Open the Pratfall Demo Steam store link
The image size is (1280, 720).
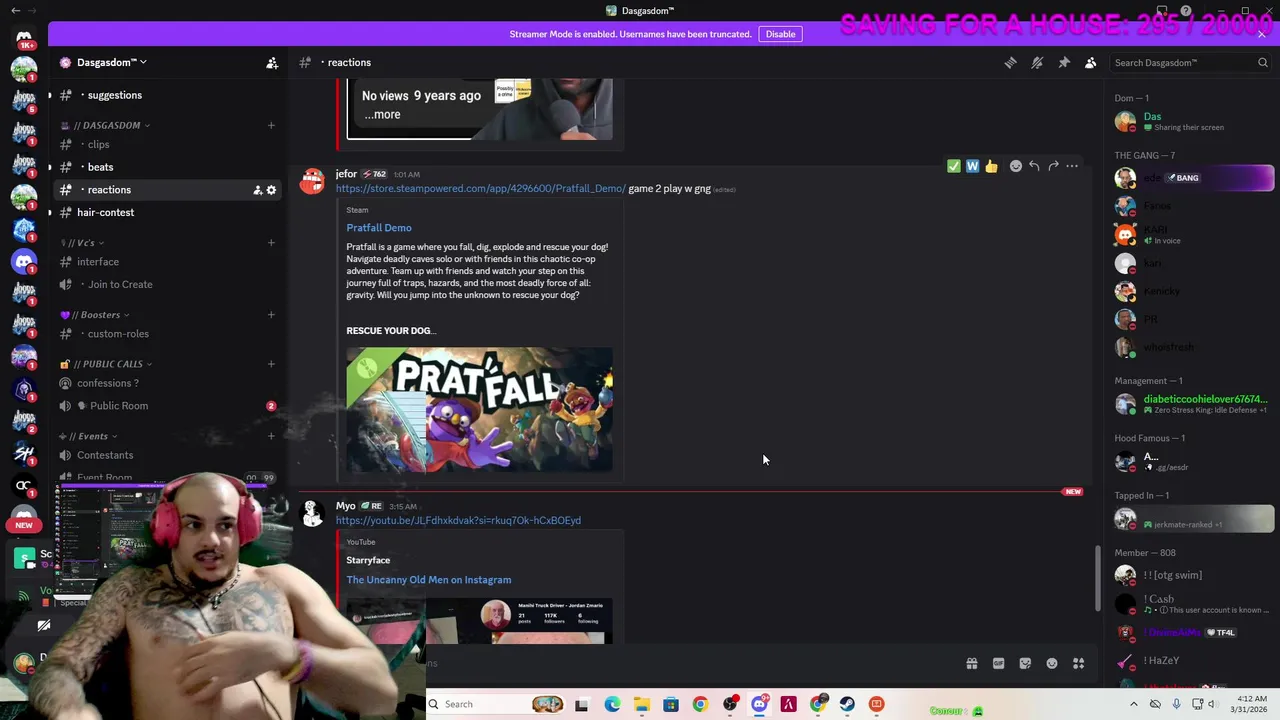click(480, 188)
